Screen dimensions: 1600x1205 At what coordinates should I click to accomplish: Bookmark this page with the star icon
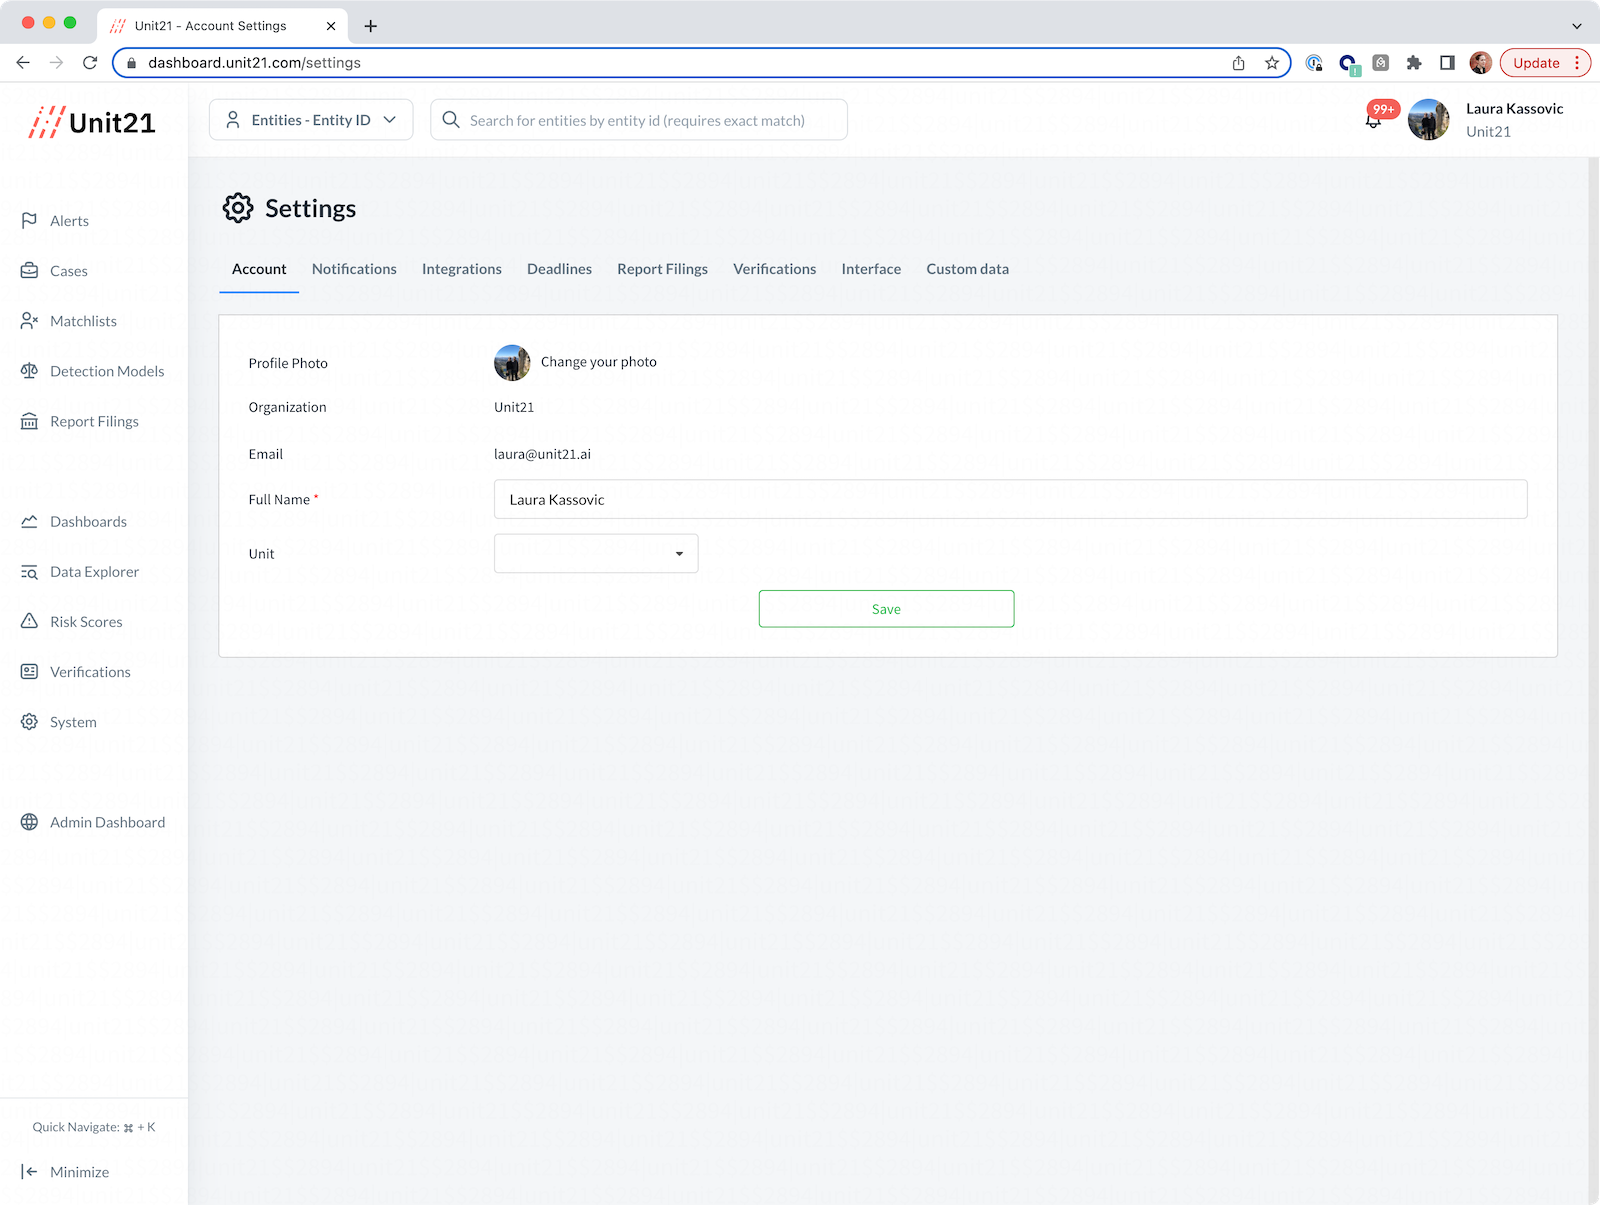click(x=1272, y=63)
